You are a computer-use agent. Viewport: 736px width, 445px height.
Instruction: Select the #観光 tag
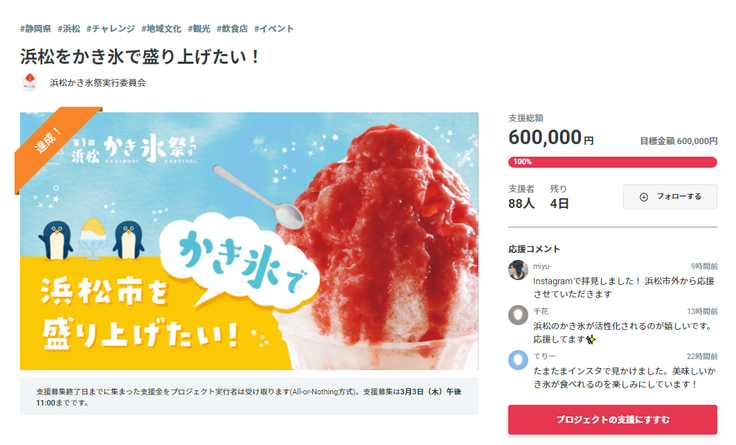(199, 29)
